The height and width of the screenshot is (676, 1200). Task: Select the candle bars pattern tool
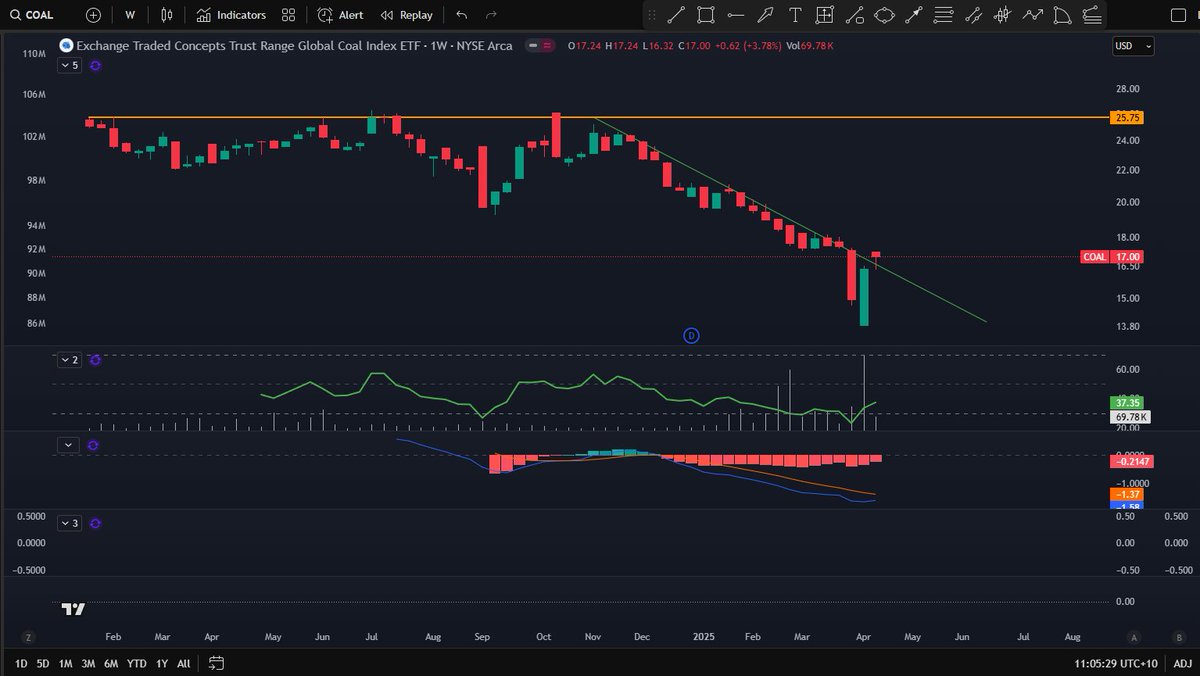(x=1003, y=15)
